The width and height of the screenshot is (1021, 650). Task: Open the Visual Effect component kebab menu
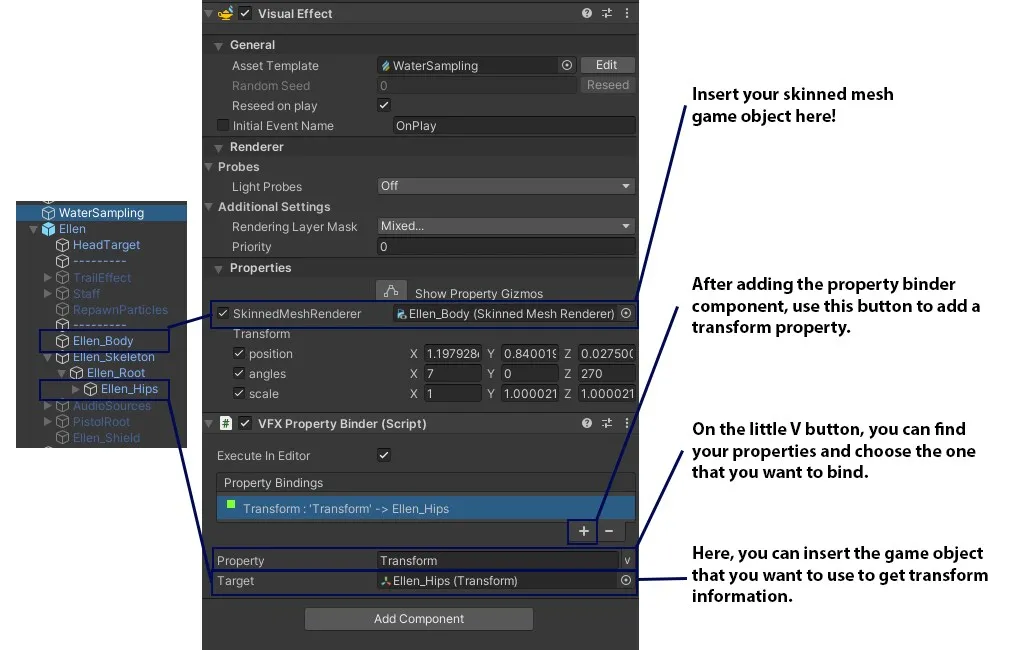click(626, 13)
